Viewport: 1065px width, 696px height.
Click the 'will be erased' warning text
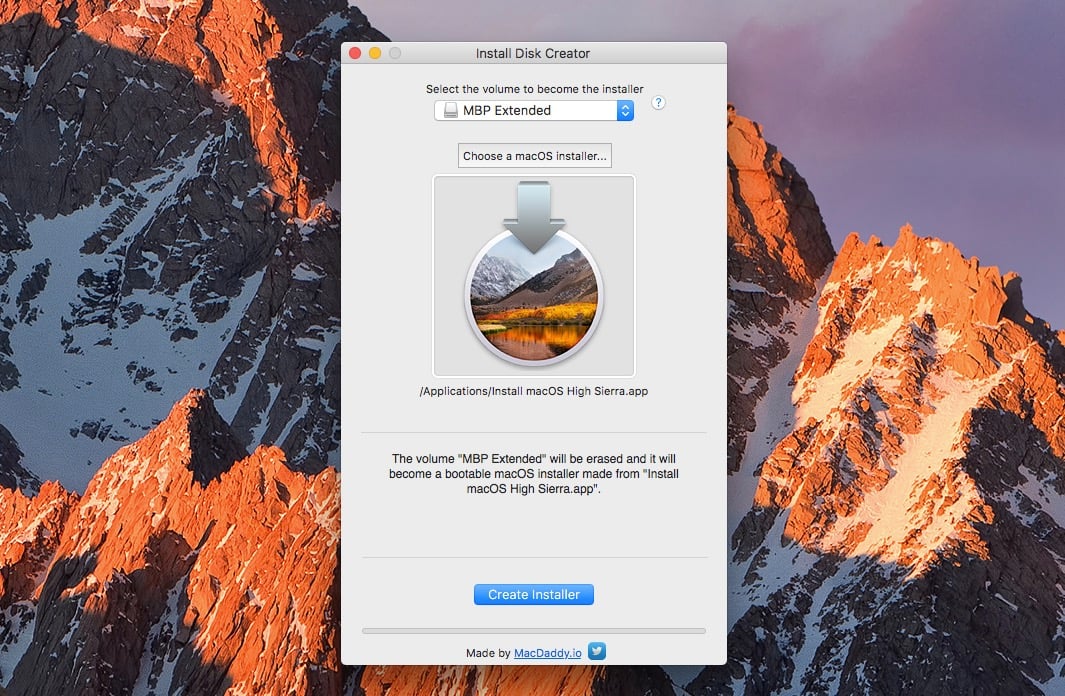tap(534, 473)
